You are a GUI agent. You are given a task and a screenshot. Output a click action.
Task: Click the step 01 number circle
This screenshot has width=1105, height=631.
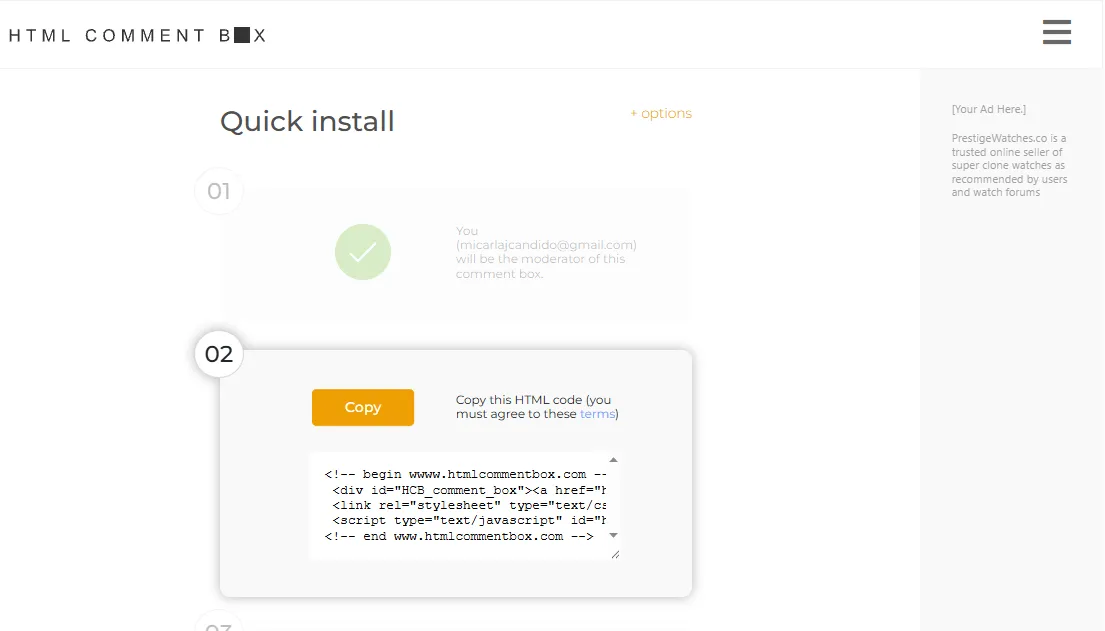click(218, 191)
